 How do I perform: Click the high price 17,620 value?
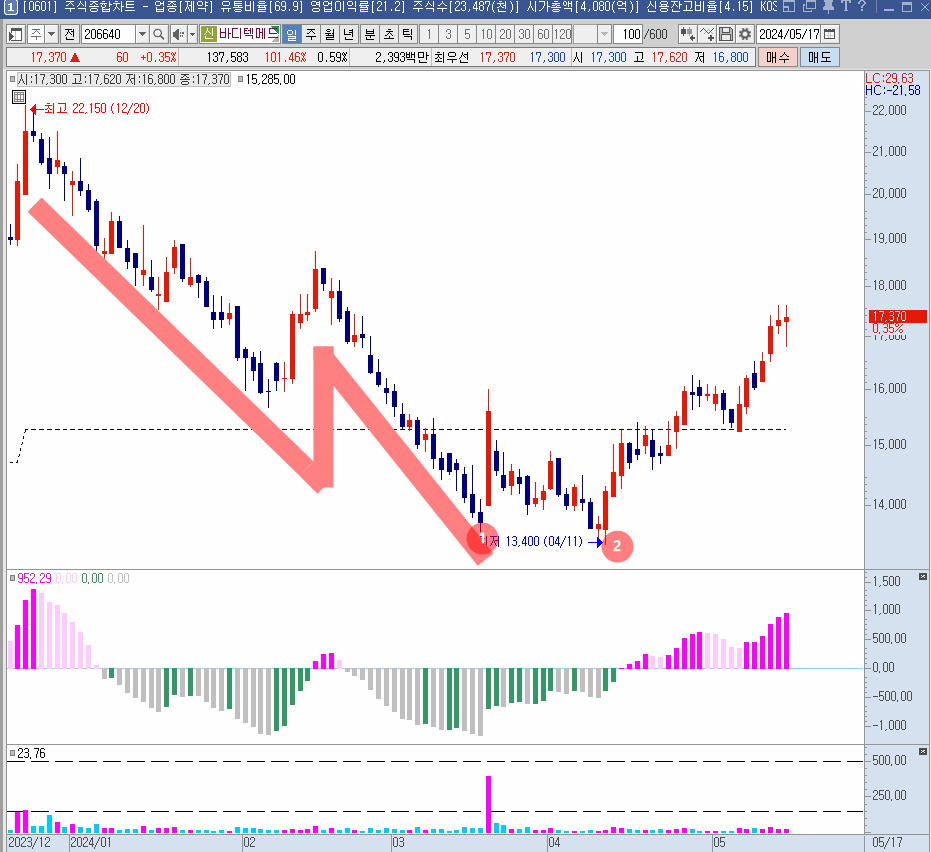(669, 58)
